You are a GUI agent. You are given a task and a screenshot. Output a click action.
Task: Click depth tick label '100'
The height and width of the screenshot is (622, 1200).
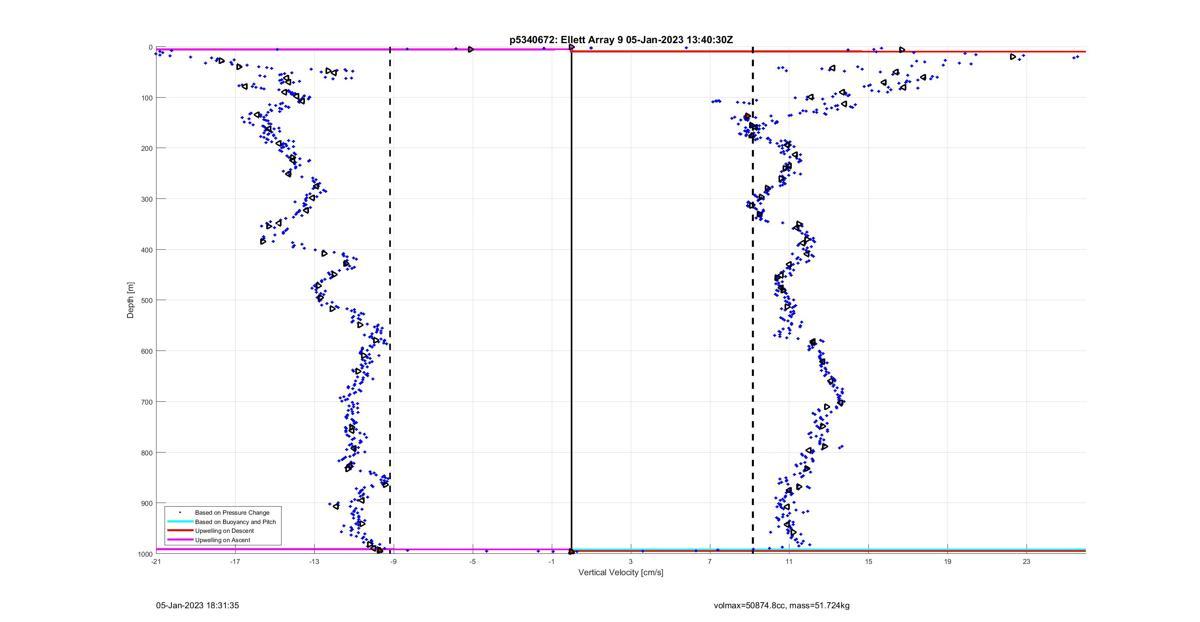tap(145, 98)
